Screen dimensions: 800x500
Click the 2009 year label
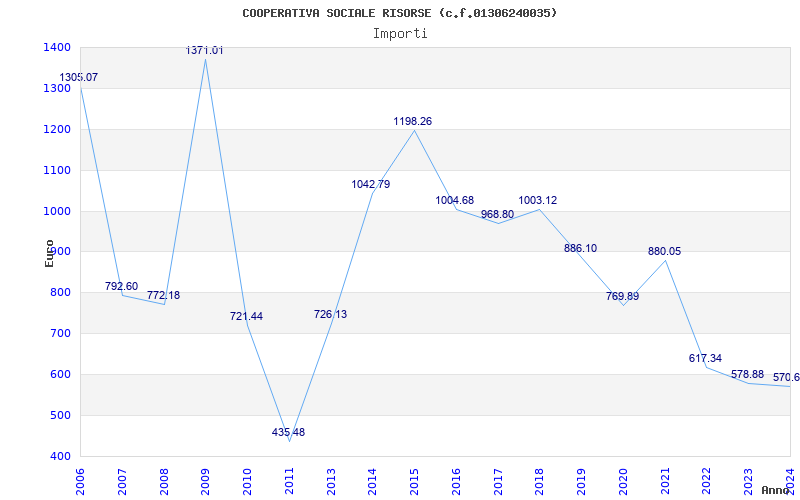coord(206,482)
